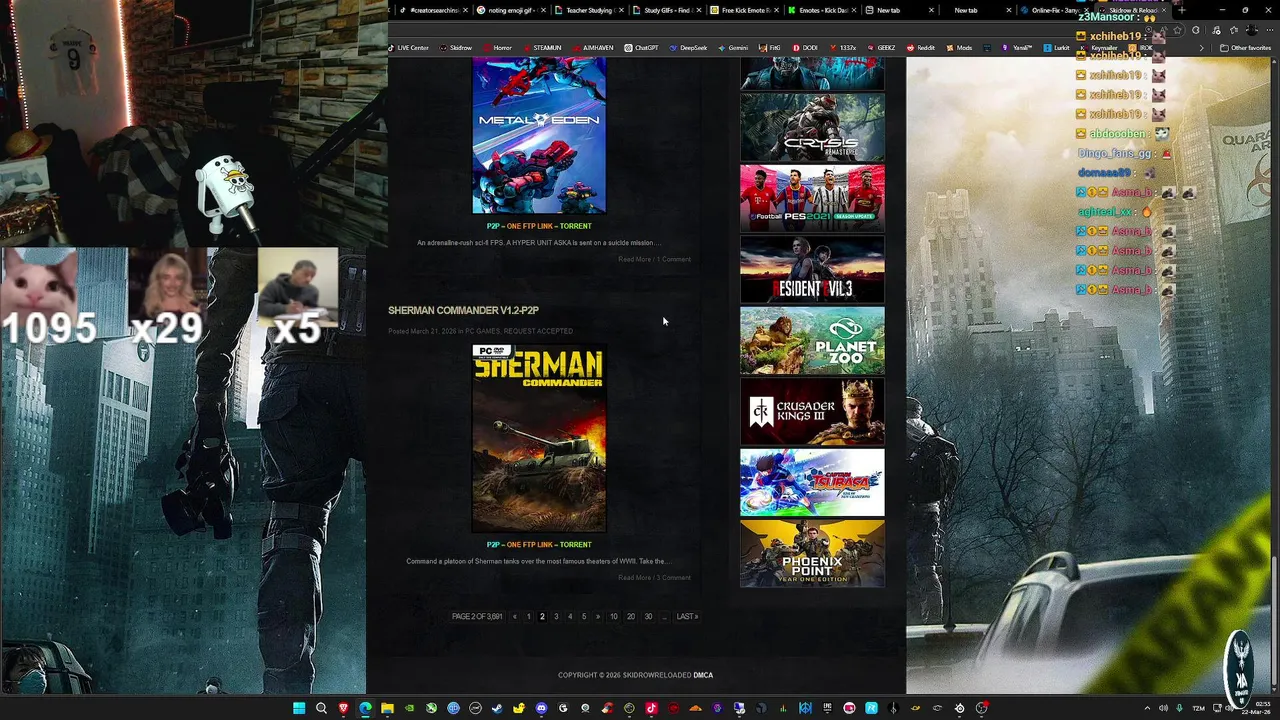The width and height of the screenshot is (1280, 720).
Task: Open the 1337x bookmark
Action: tap(842, 48)
